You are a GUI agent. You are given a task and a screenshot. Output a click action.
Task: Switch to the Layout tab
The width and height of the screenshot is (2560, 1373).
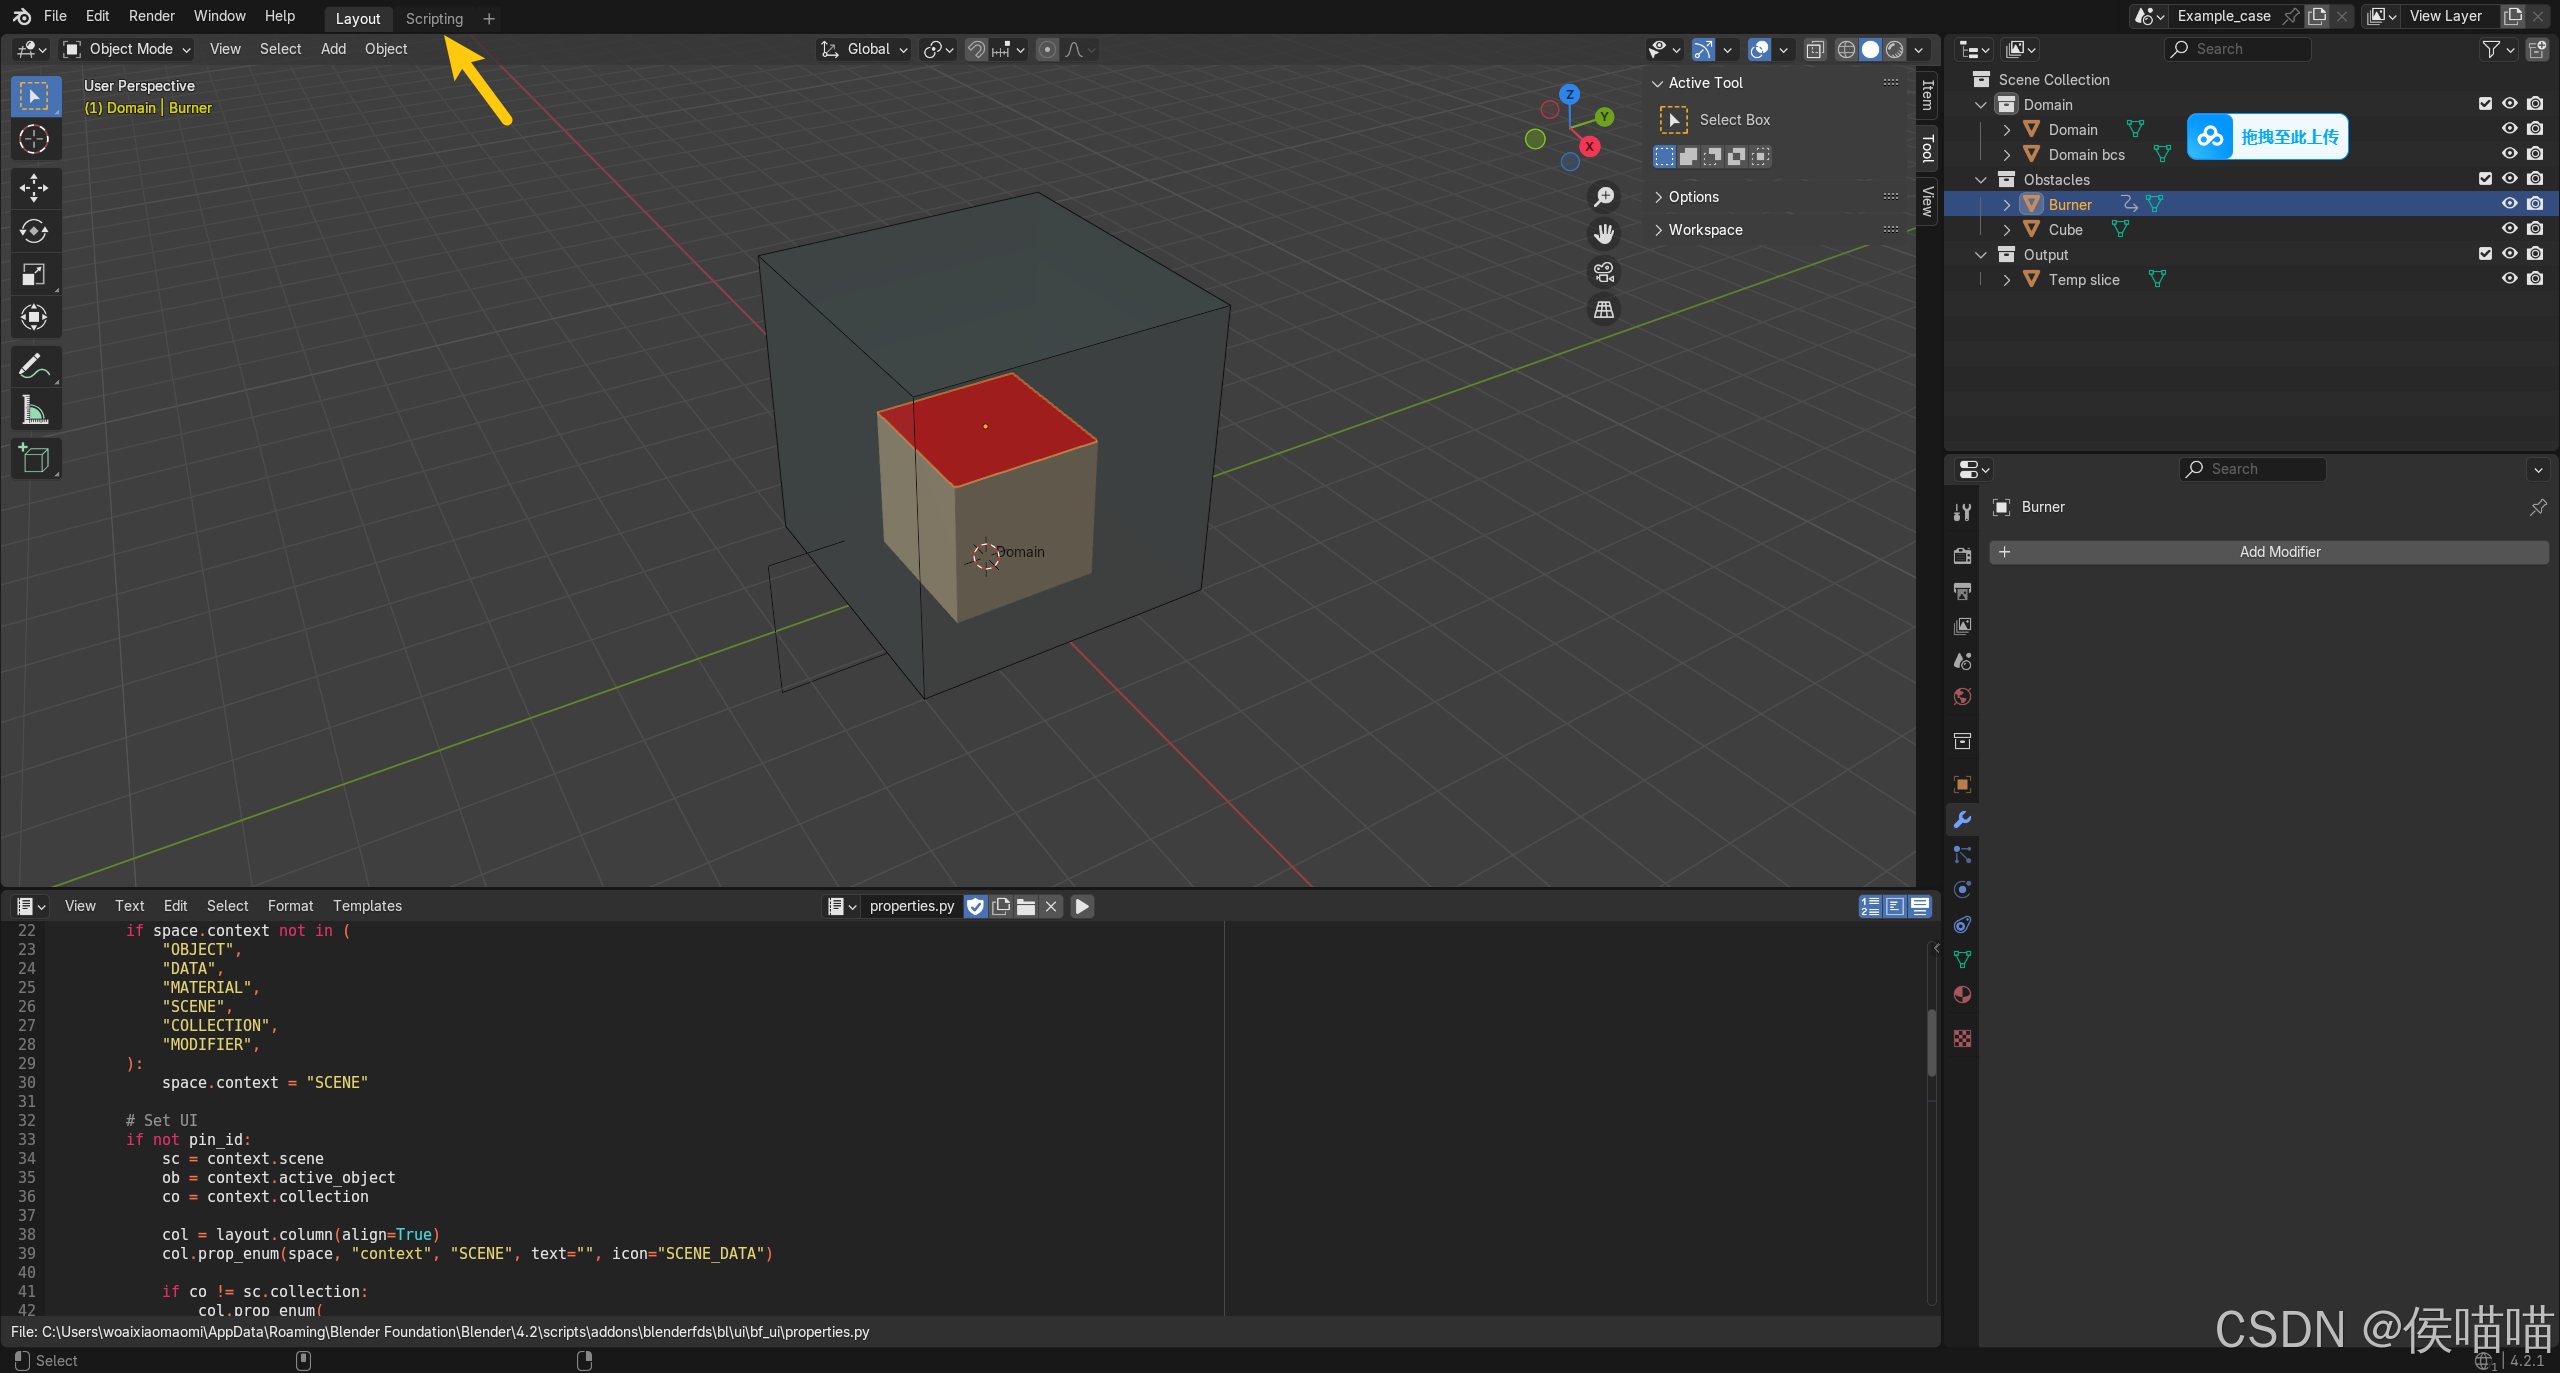(356, 17)
